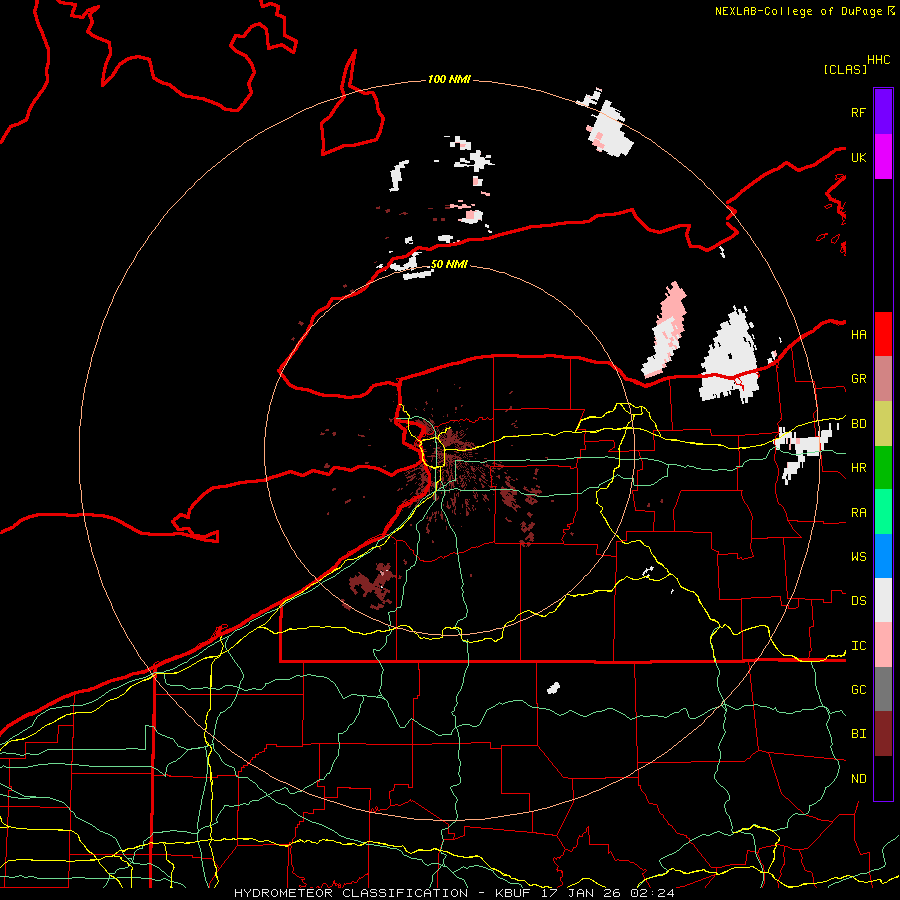Click the GC legend label
900x900 pixels.
click(858, 689)
